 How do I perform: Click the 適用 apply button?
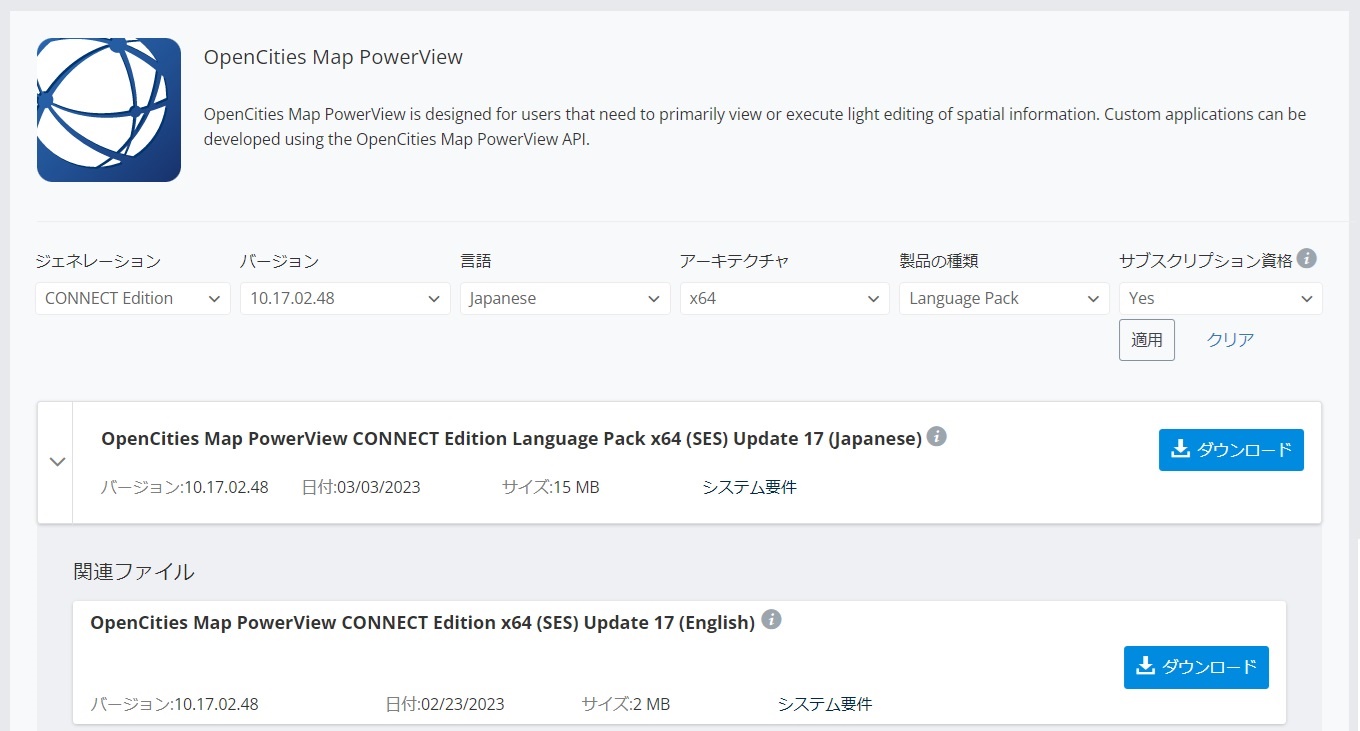(x=1147, y=340)
